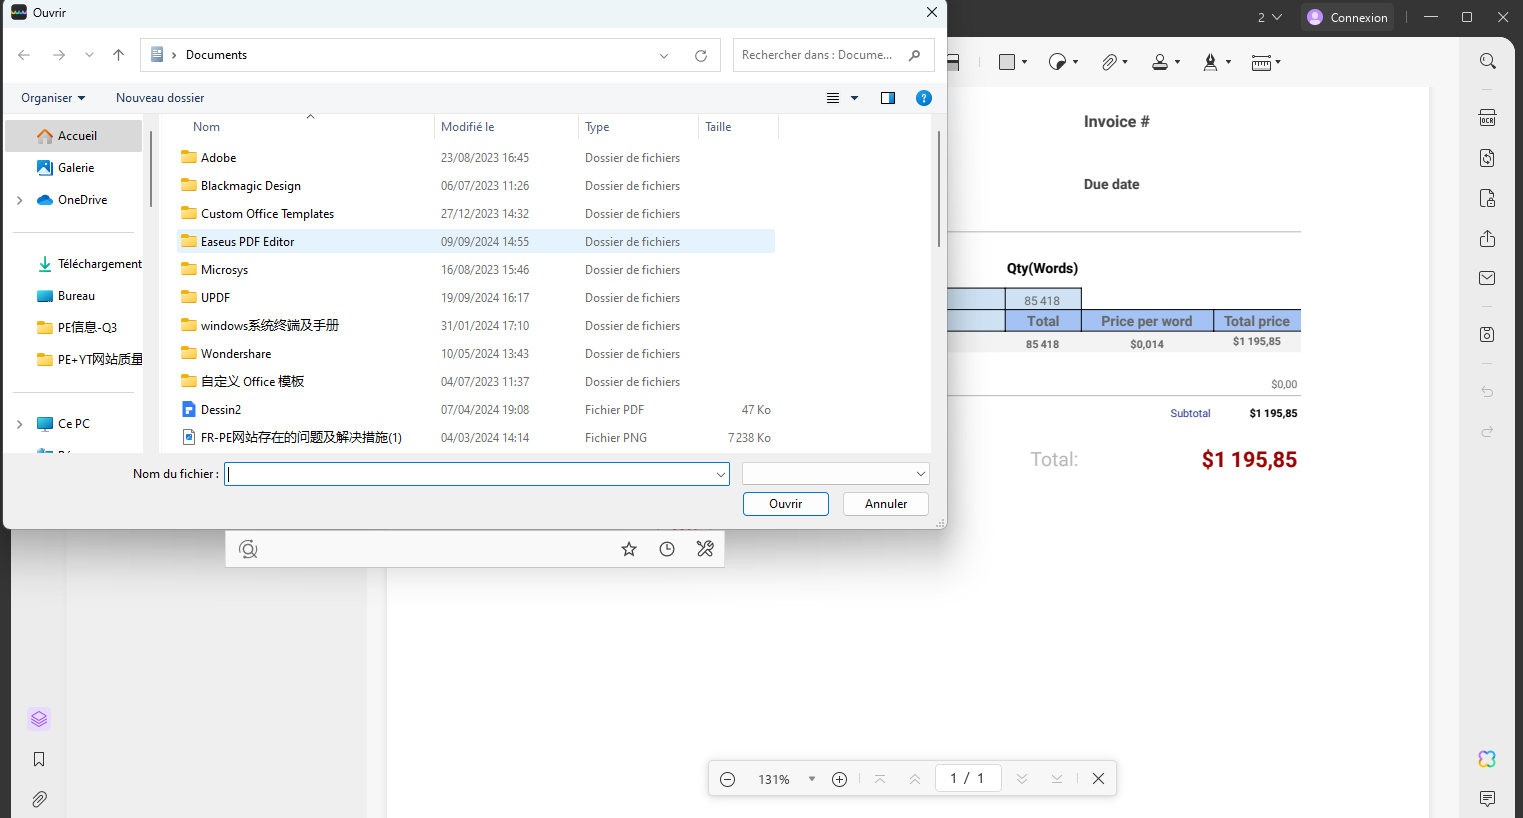Click the file list vertical scrollbar
The width and height of the screenshot is (1523, 818).
(938, 188)
